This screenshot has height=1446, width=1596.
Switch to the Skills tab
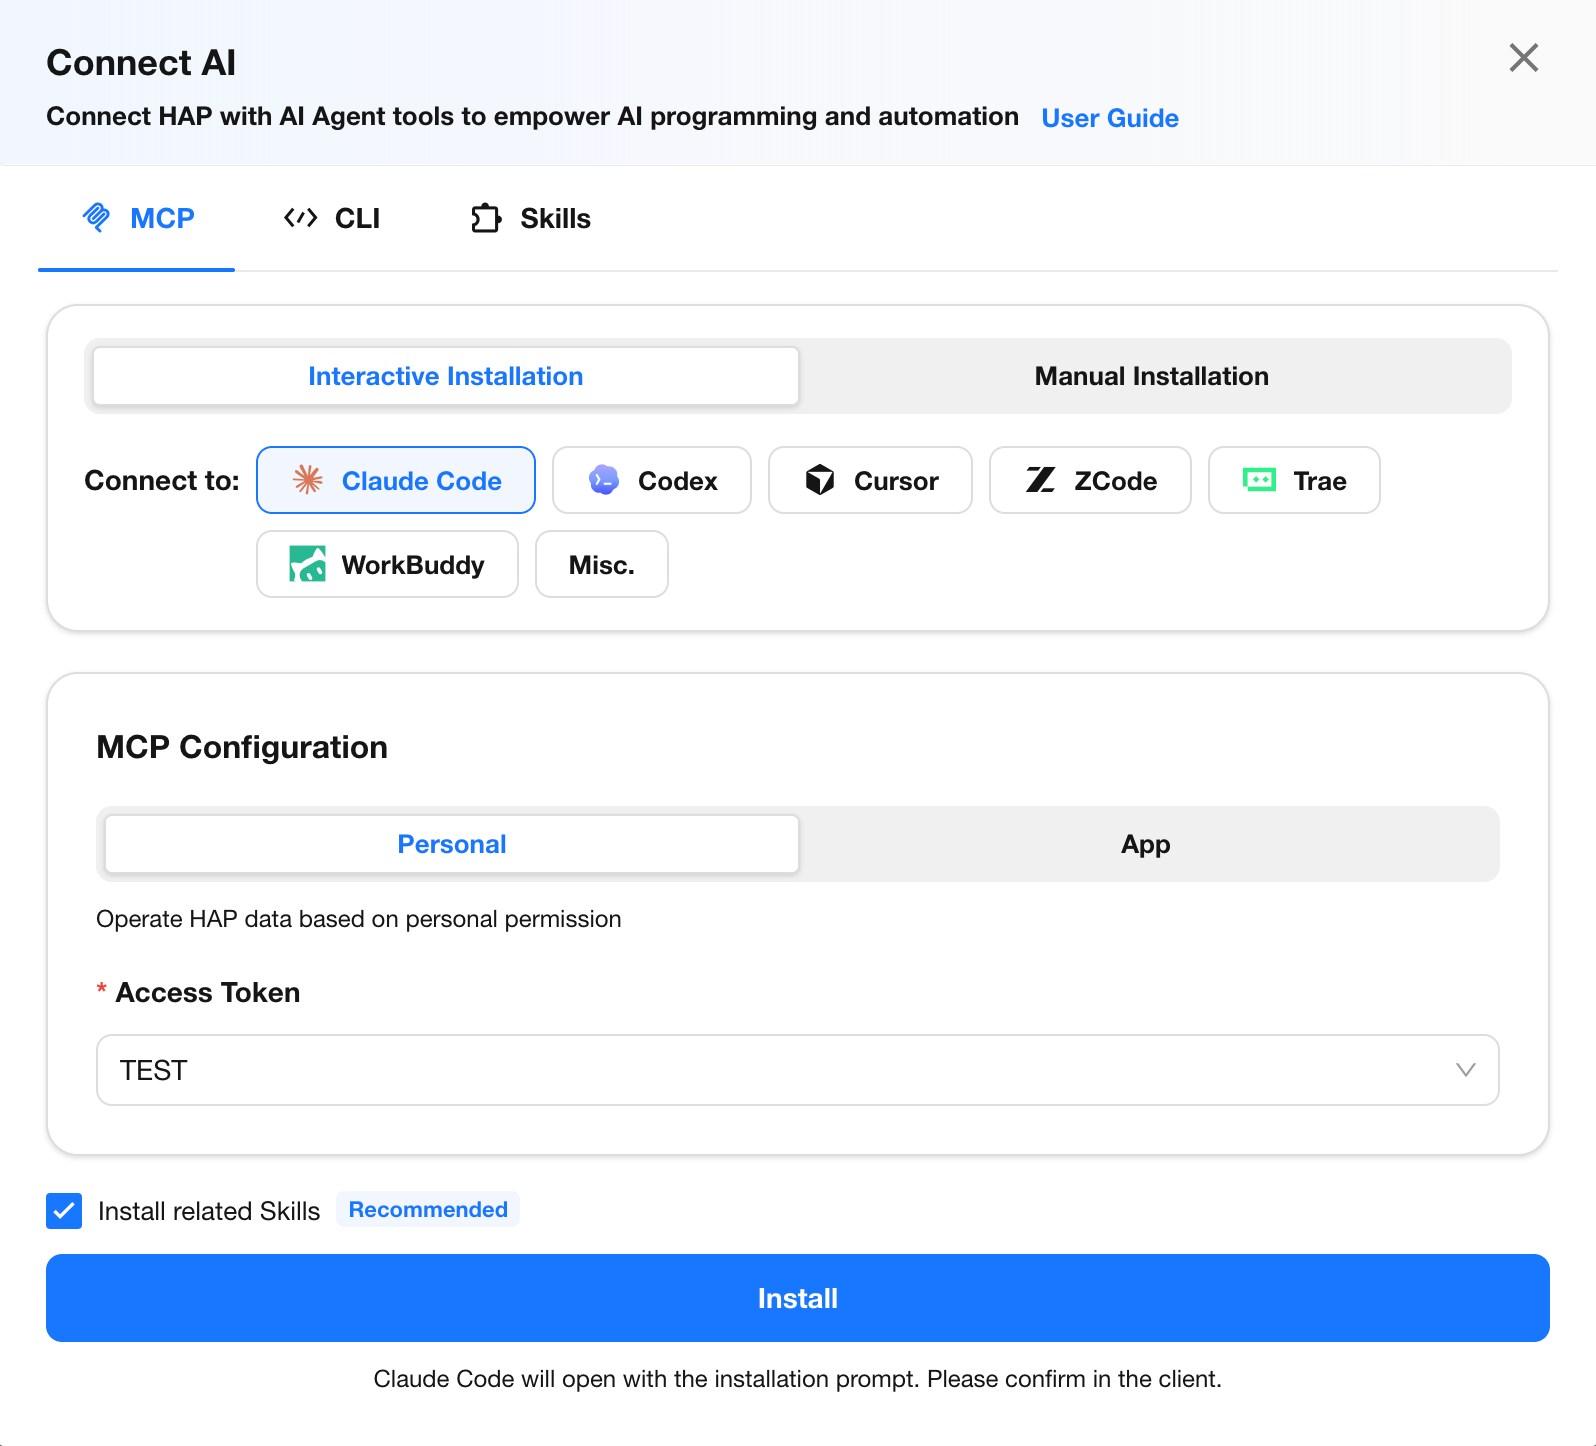[x=531, y=218]
